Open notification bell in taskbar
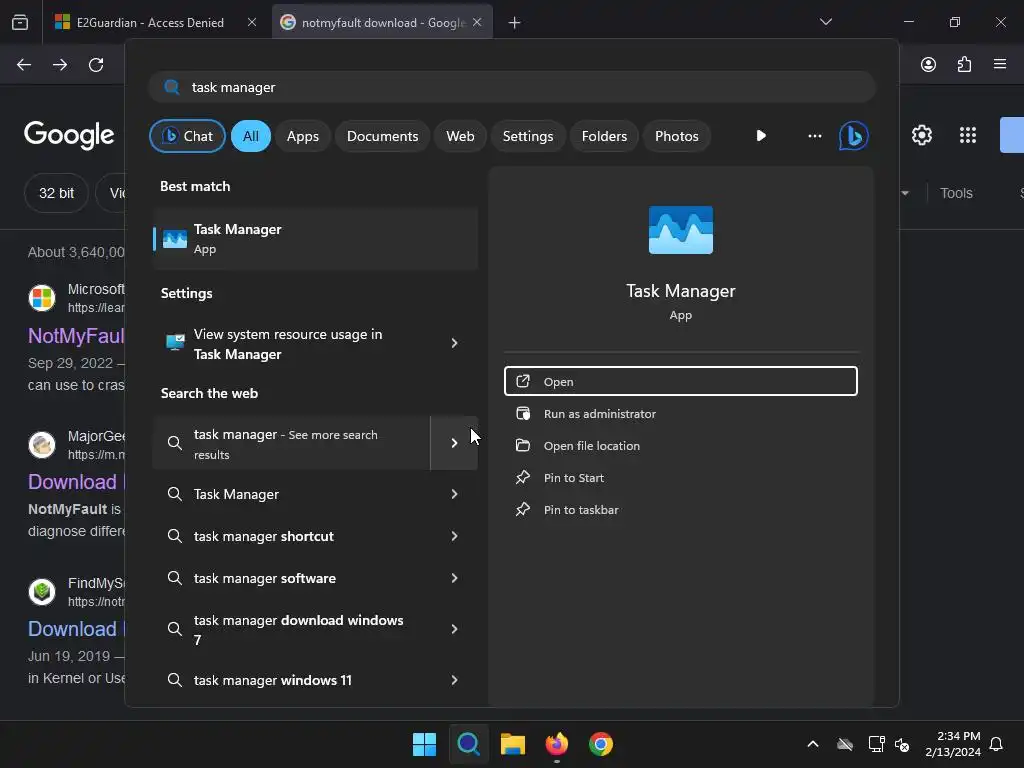 (x=996, y=744)
